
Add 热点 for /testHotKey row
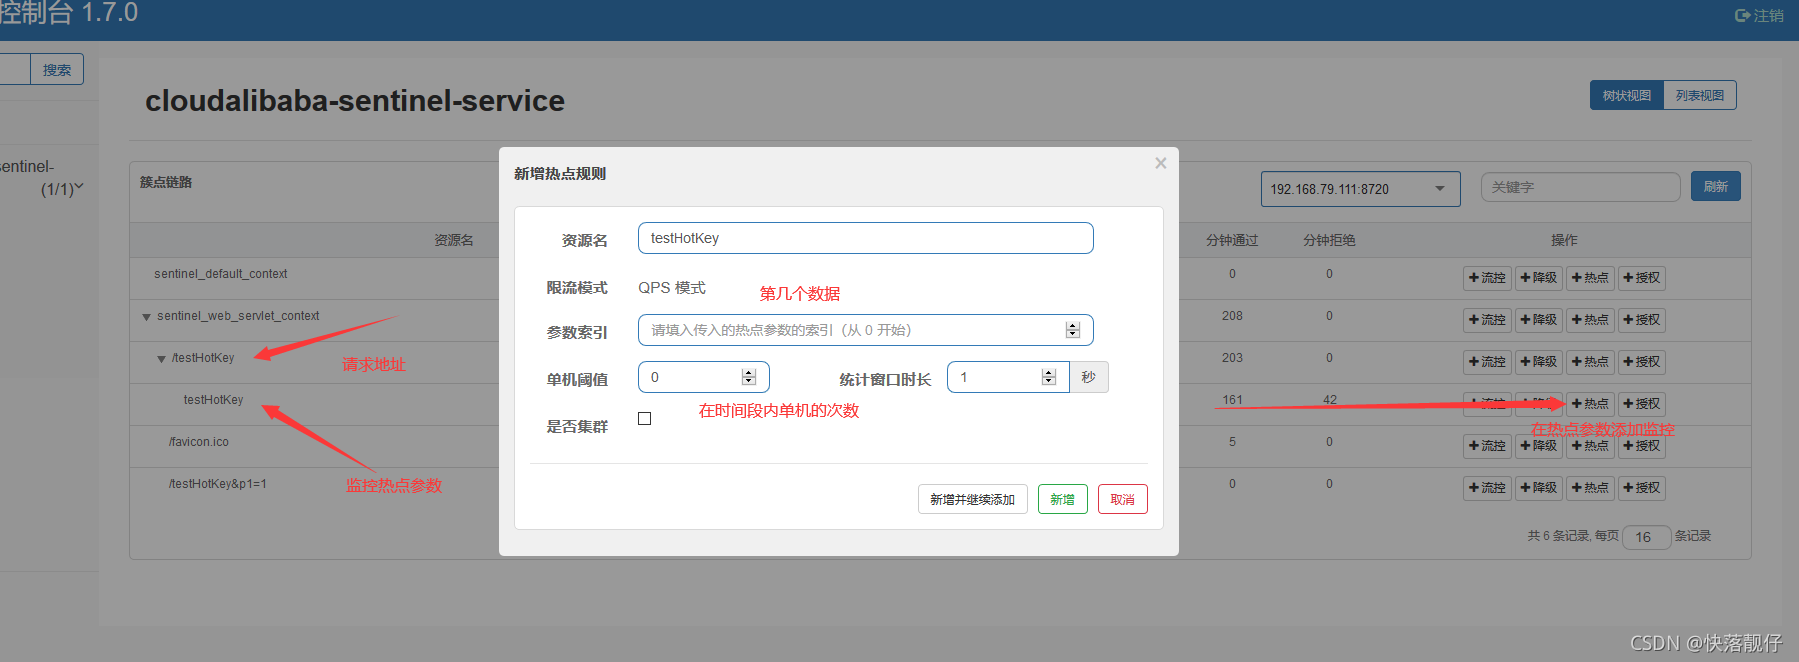pos(1590,362)
